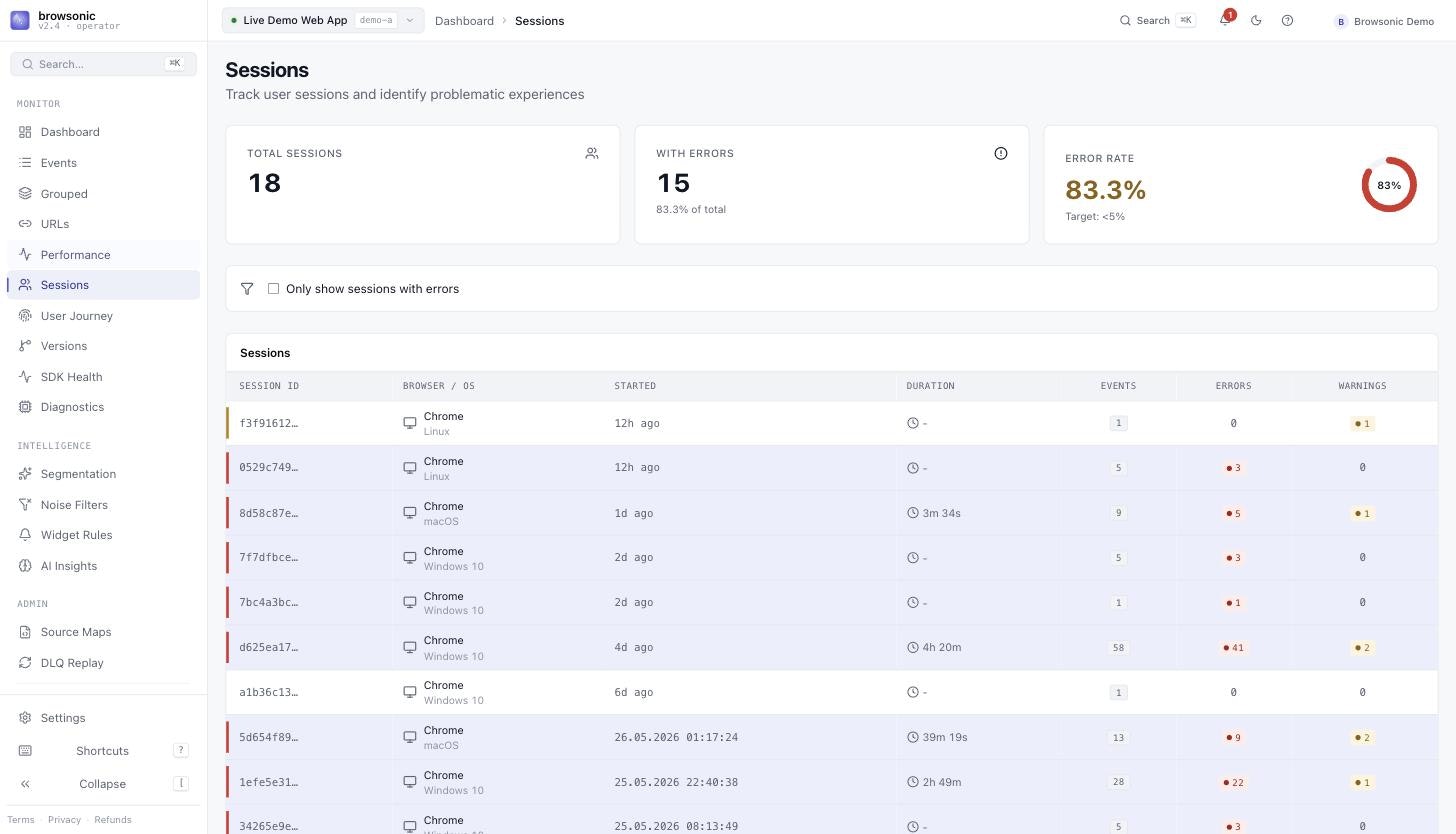Sort by the Started column header
This screenshot has width=1456, height=834.
tap(635, 386)
